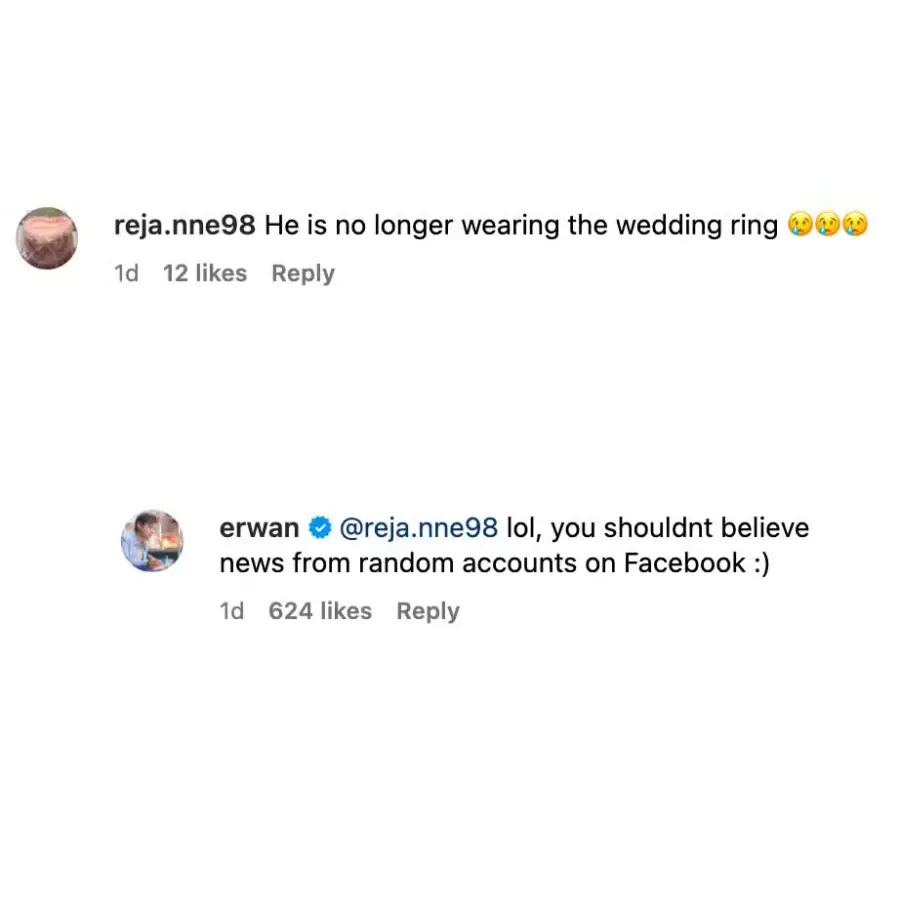Screen dimensions: 900x900
Task: Open reja.nne98's profile picture
Action: tap(47, 238)
